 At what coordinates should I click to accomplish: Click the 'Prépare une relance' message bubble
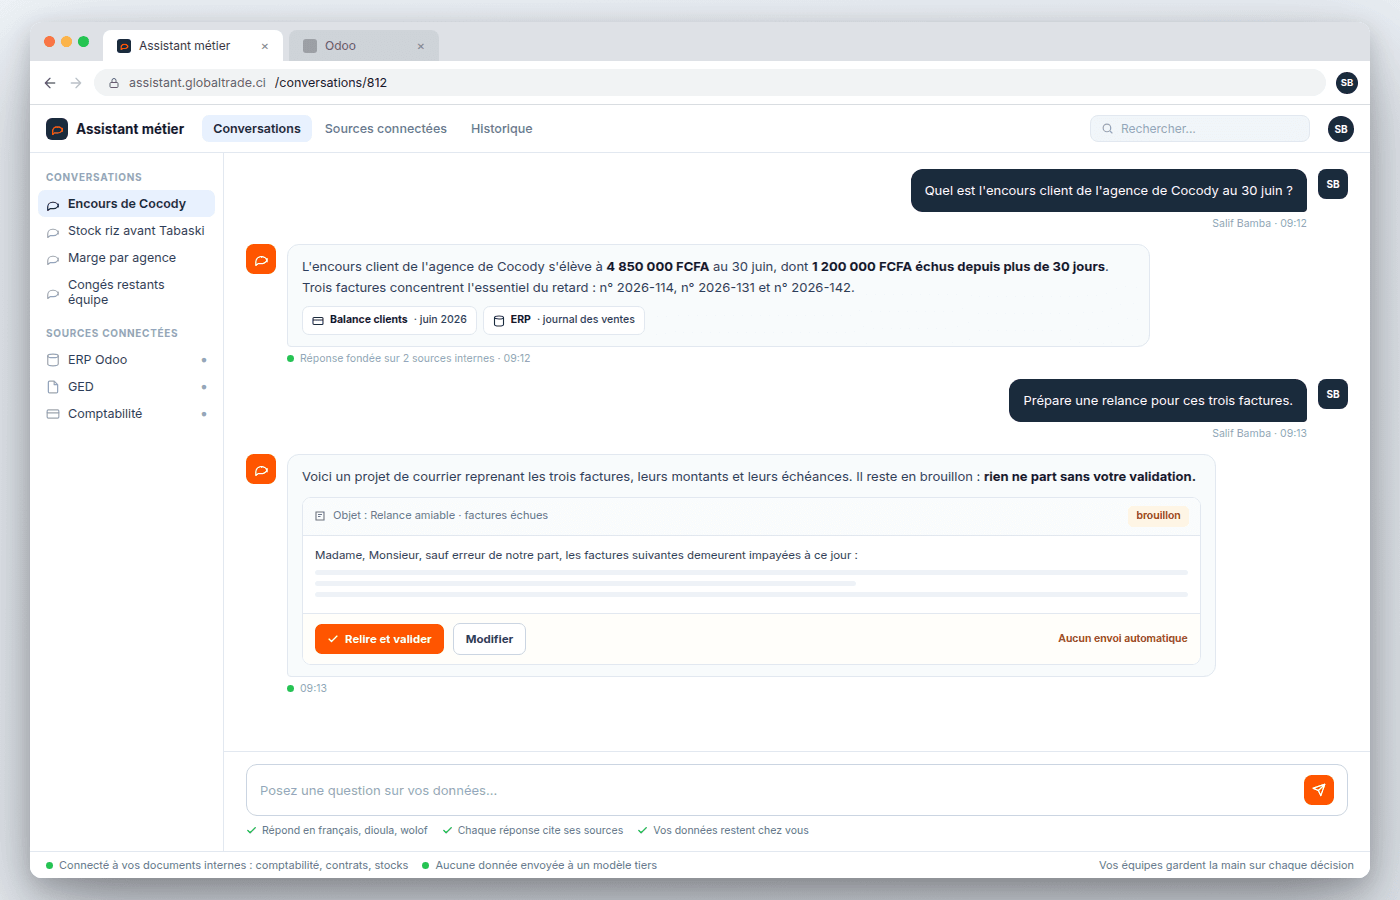[x=1158, y=401]
